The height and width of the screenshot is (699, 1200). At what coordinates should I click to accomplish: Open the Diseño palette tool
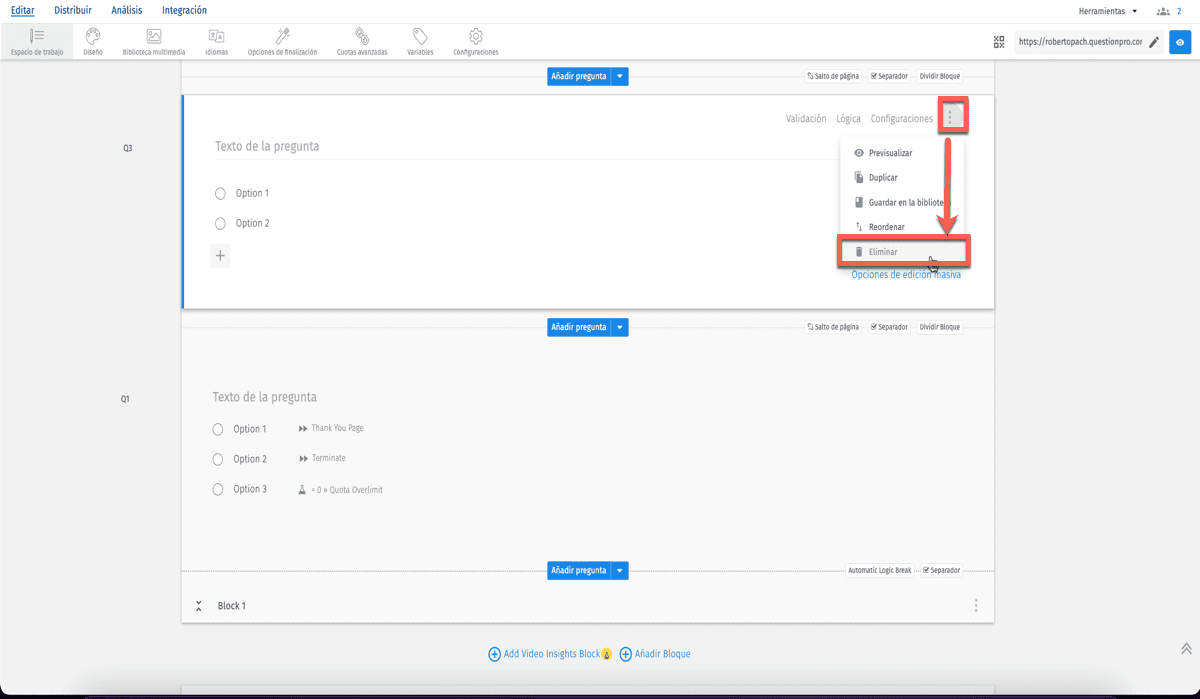pos(93,41)
